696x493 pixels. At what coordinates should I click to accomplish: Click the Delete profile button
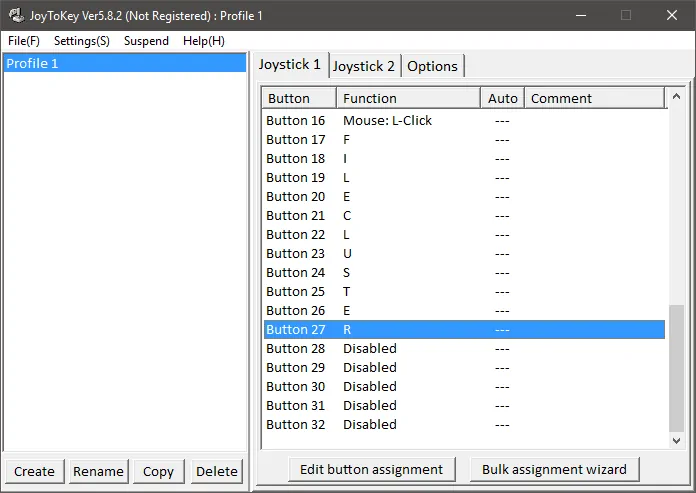pos(217,471)
